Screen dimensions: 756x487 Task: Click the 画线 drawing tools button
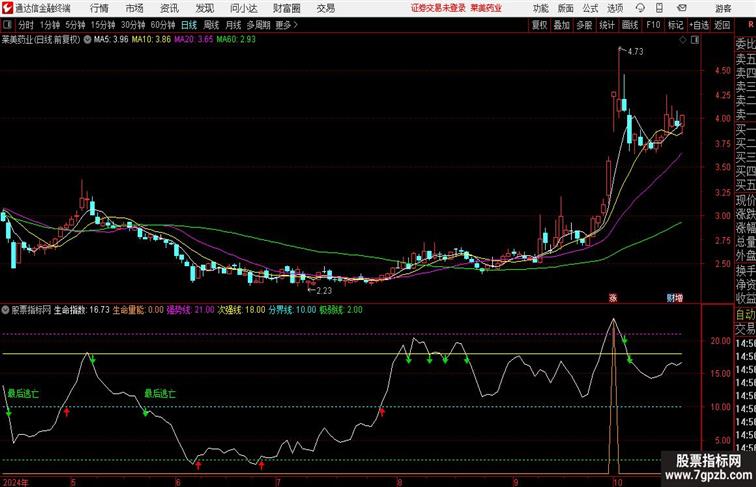(630, 25)
